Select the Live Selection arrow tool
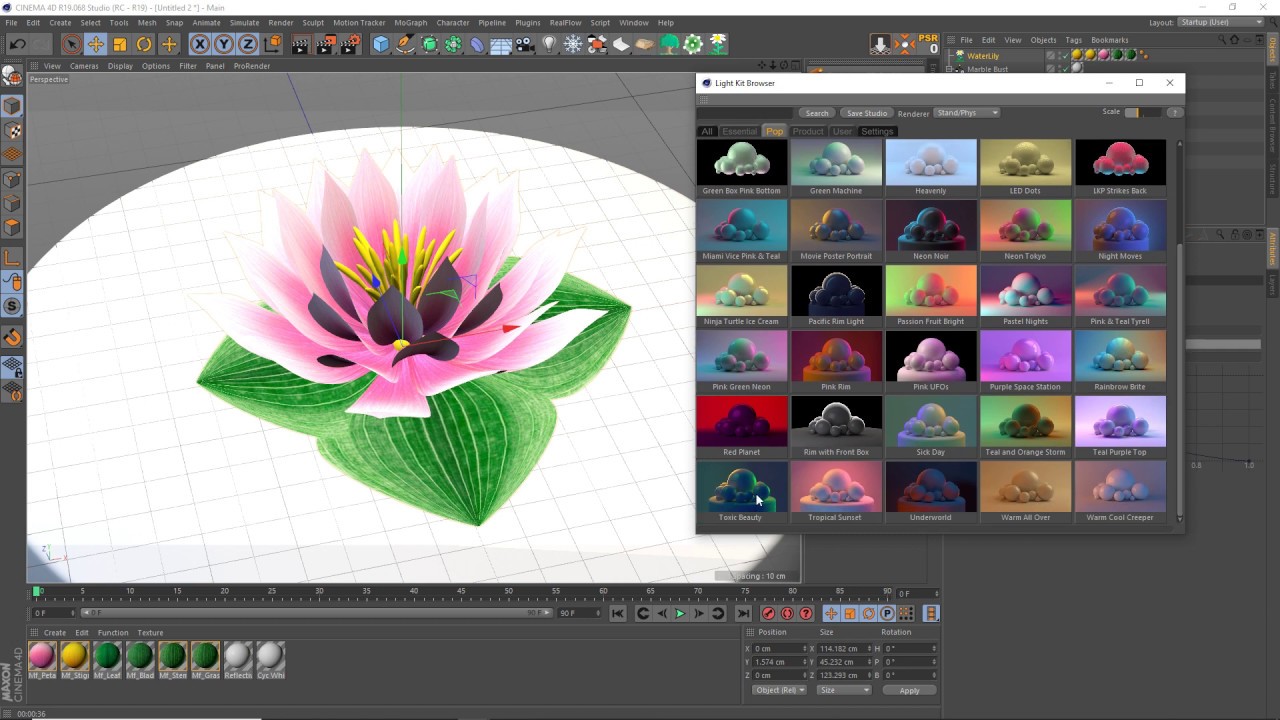Viewport: 1280px width, 720px height. 70,44
